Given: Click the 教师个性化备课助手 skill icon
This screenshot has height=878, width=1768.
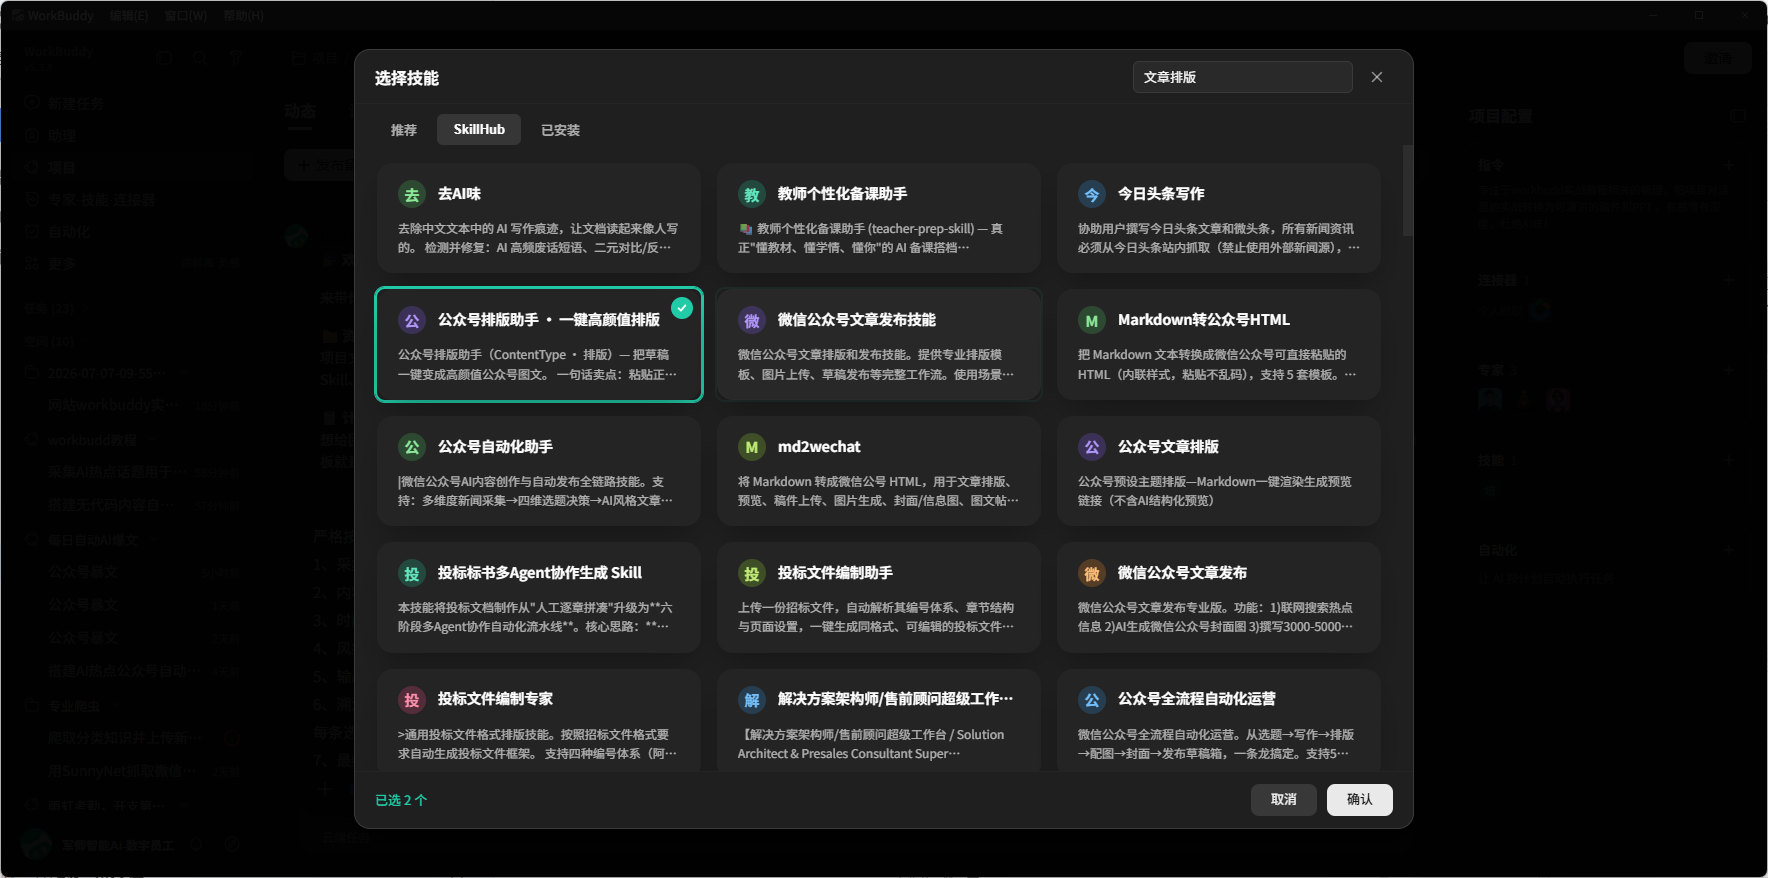Looking at the screenshot, I should 751,195.
